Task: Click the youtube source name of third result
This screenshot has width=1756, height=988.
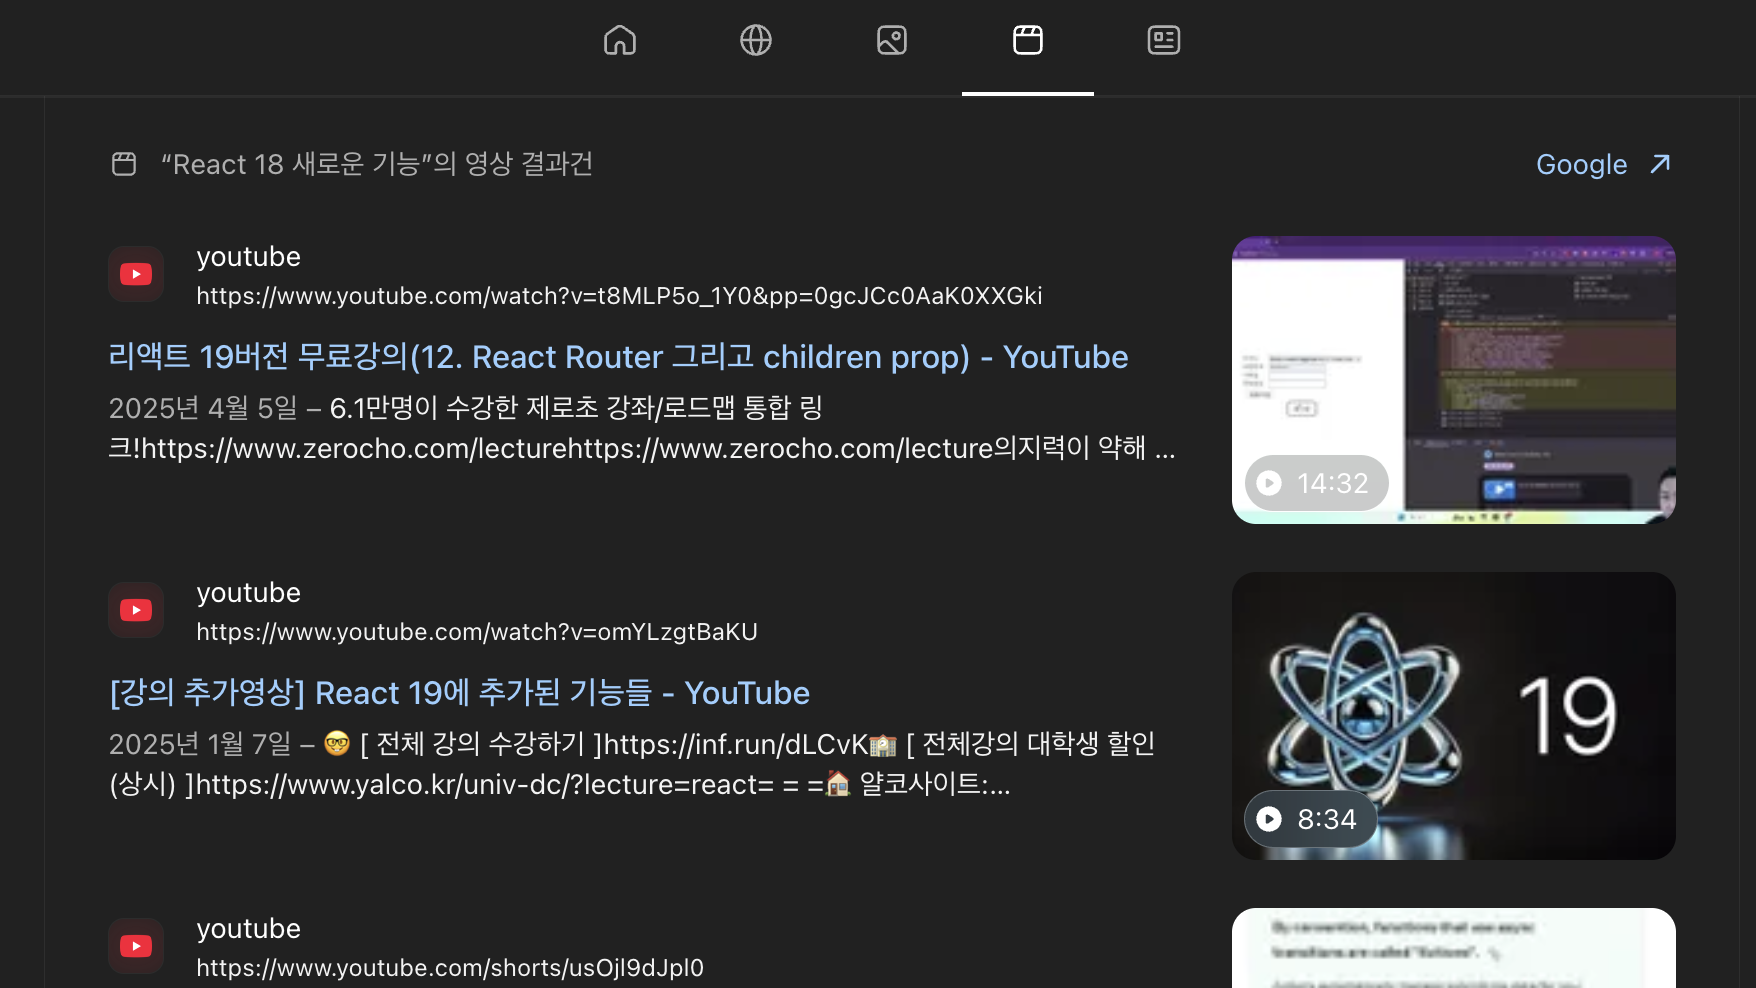Action: click(x=248, y=929)
